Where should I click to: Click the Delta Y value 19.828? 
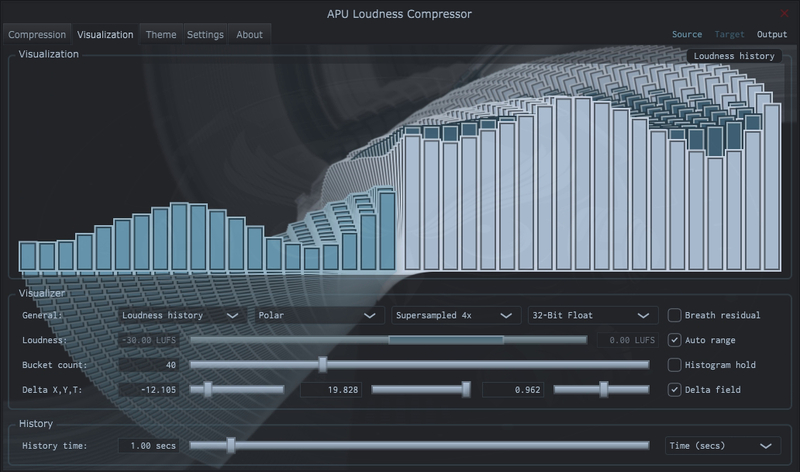(x=331, y=390)
